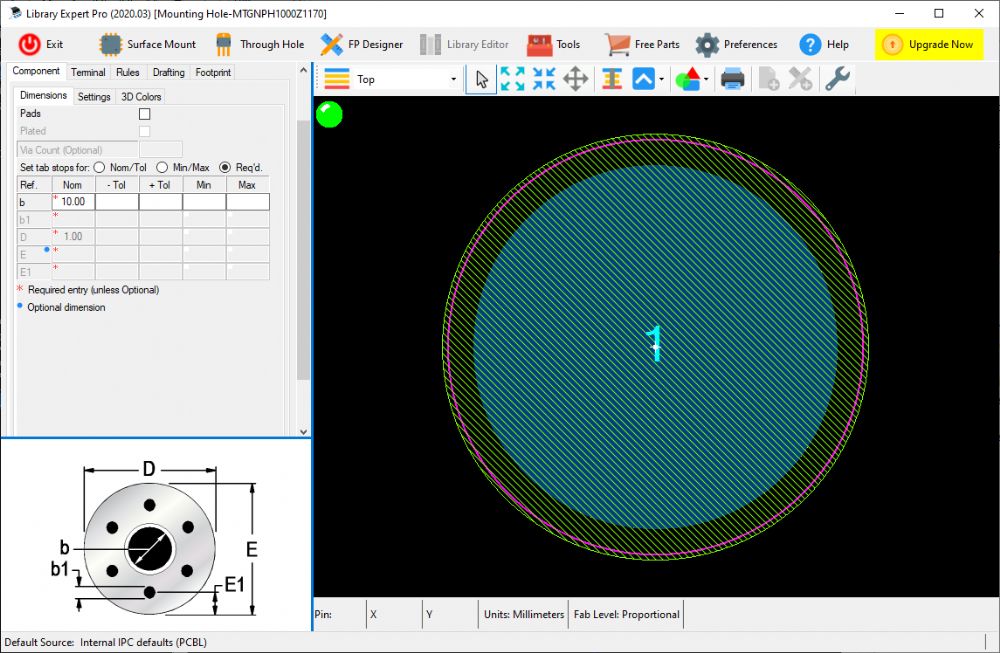The width and height of the screenshot is (1000, 653).
Task: Open the Through Hole component menu
Action: point(260,44)
